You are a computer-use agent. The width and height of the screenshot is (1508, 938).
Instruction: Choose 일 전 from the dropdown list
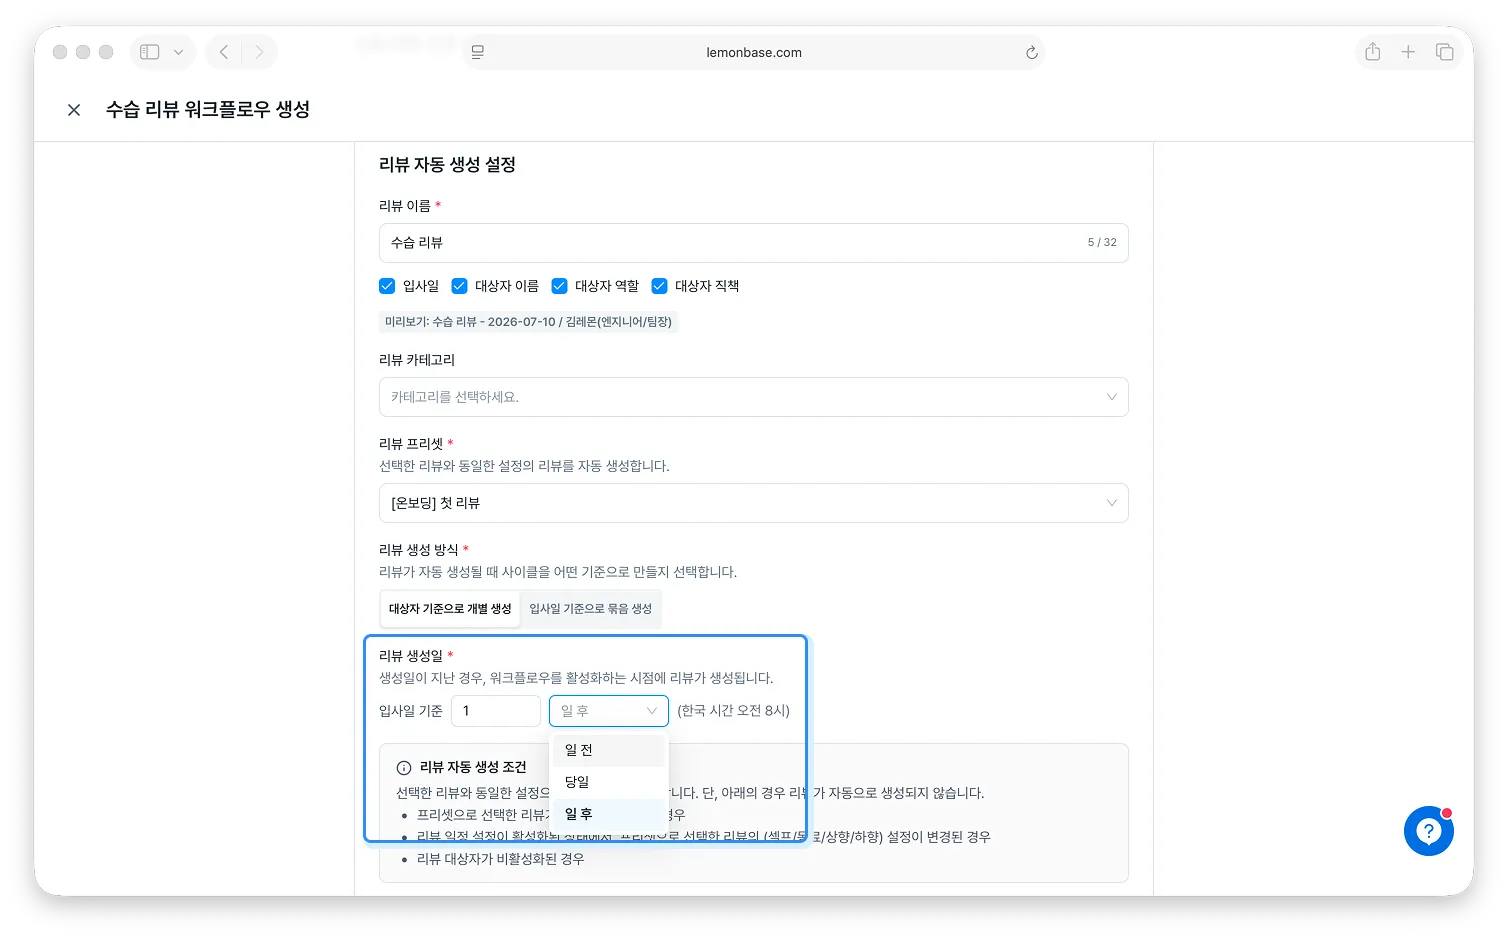pos(609,750)
